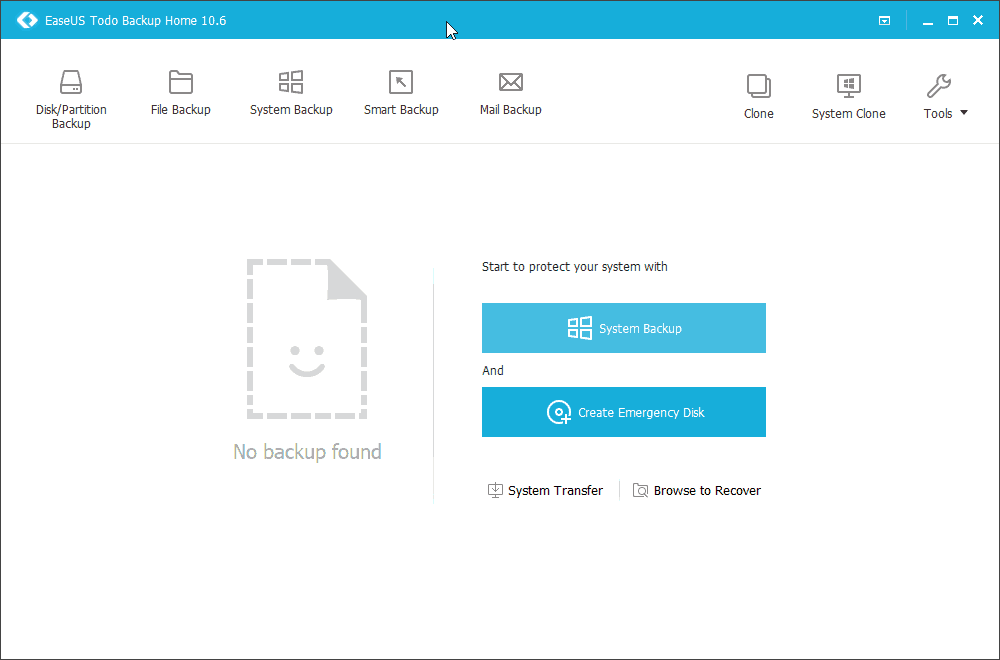Open Mail Backup
The image size is (1000, 660).
pyautogui.click(x=510, y=92)
